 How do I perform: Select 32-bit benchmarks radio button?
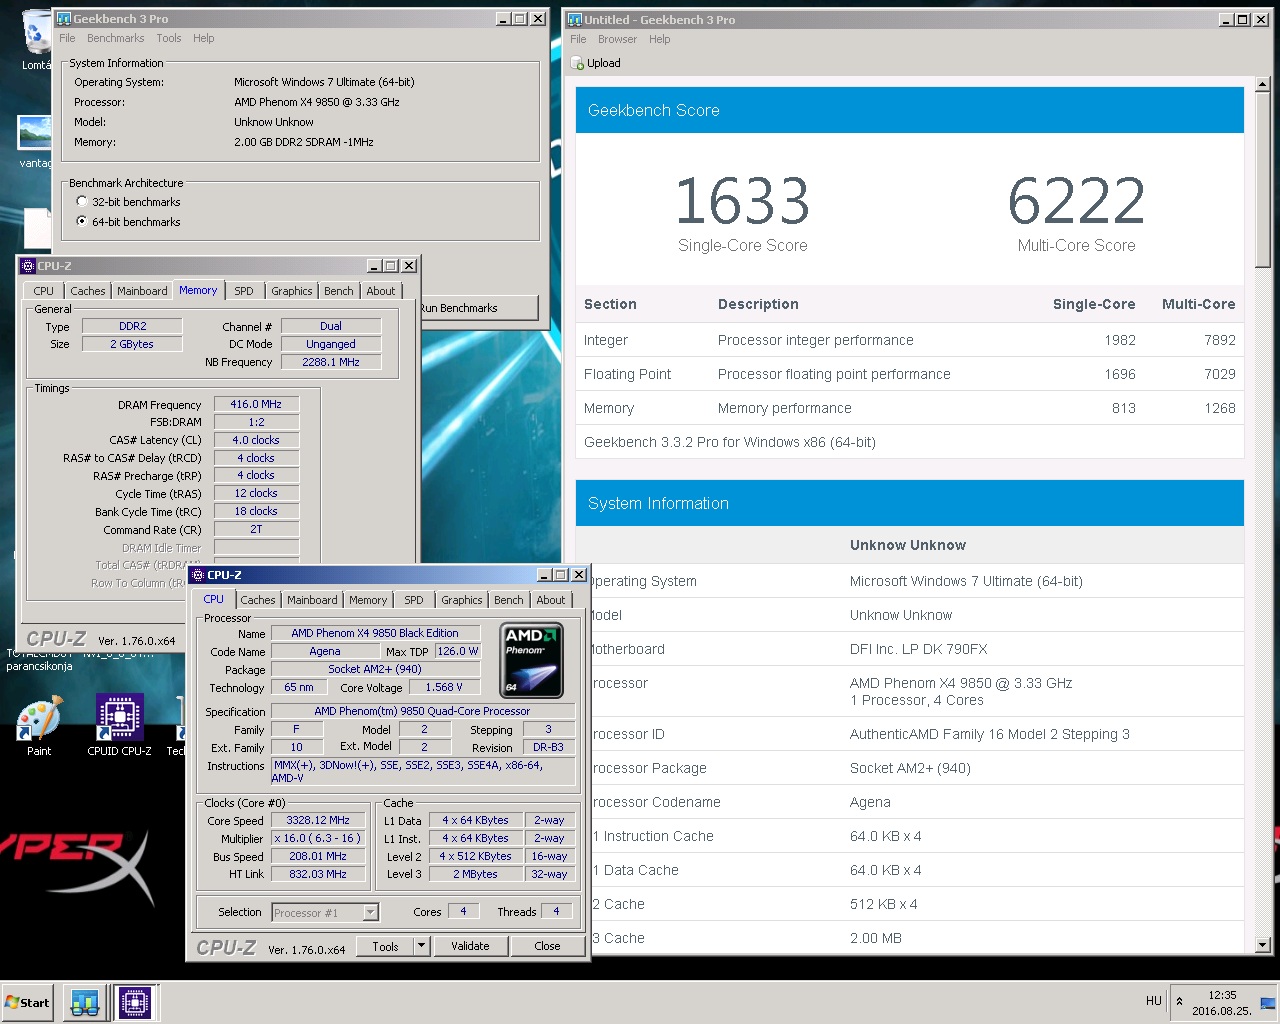(x=82, y=201)
